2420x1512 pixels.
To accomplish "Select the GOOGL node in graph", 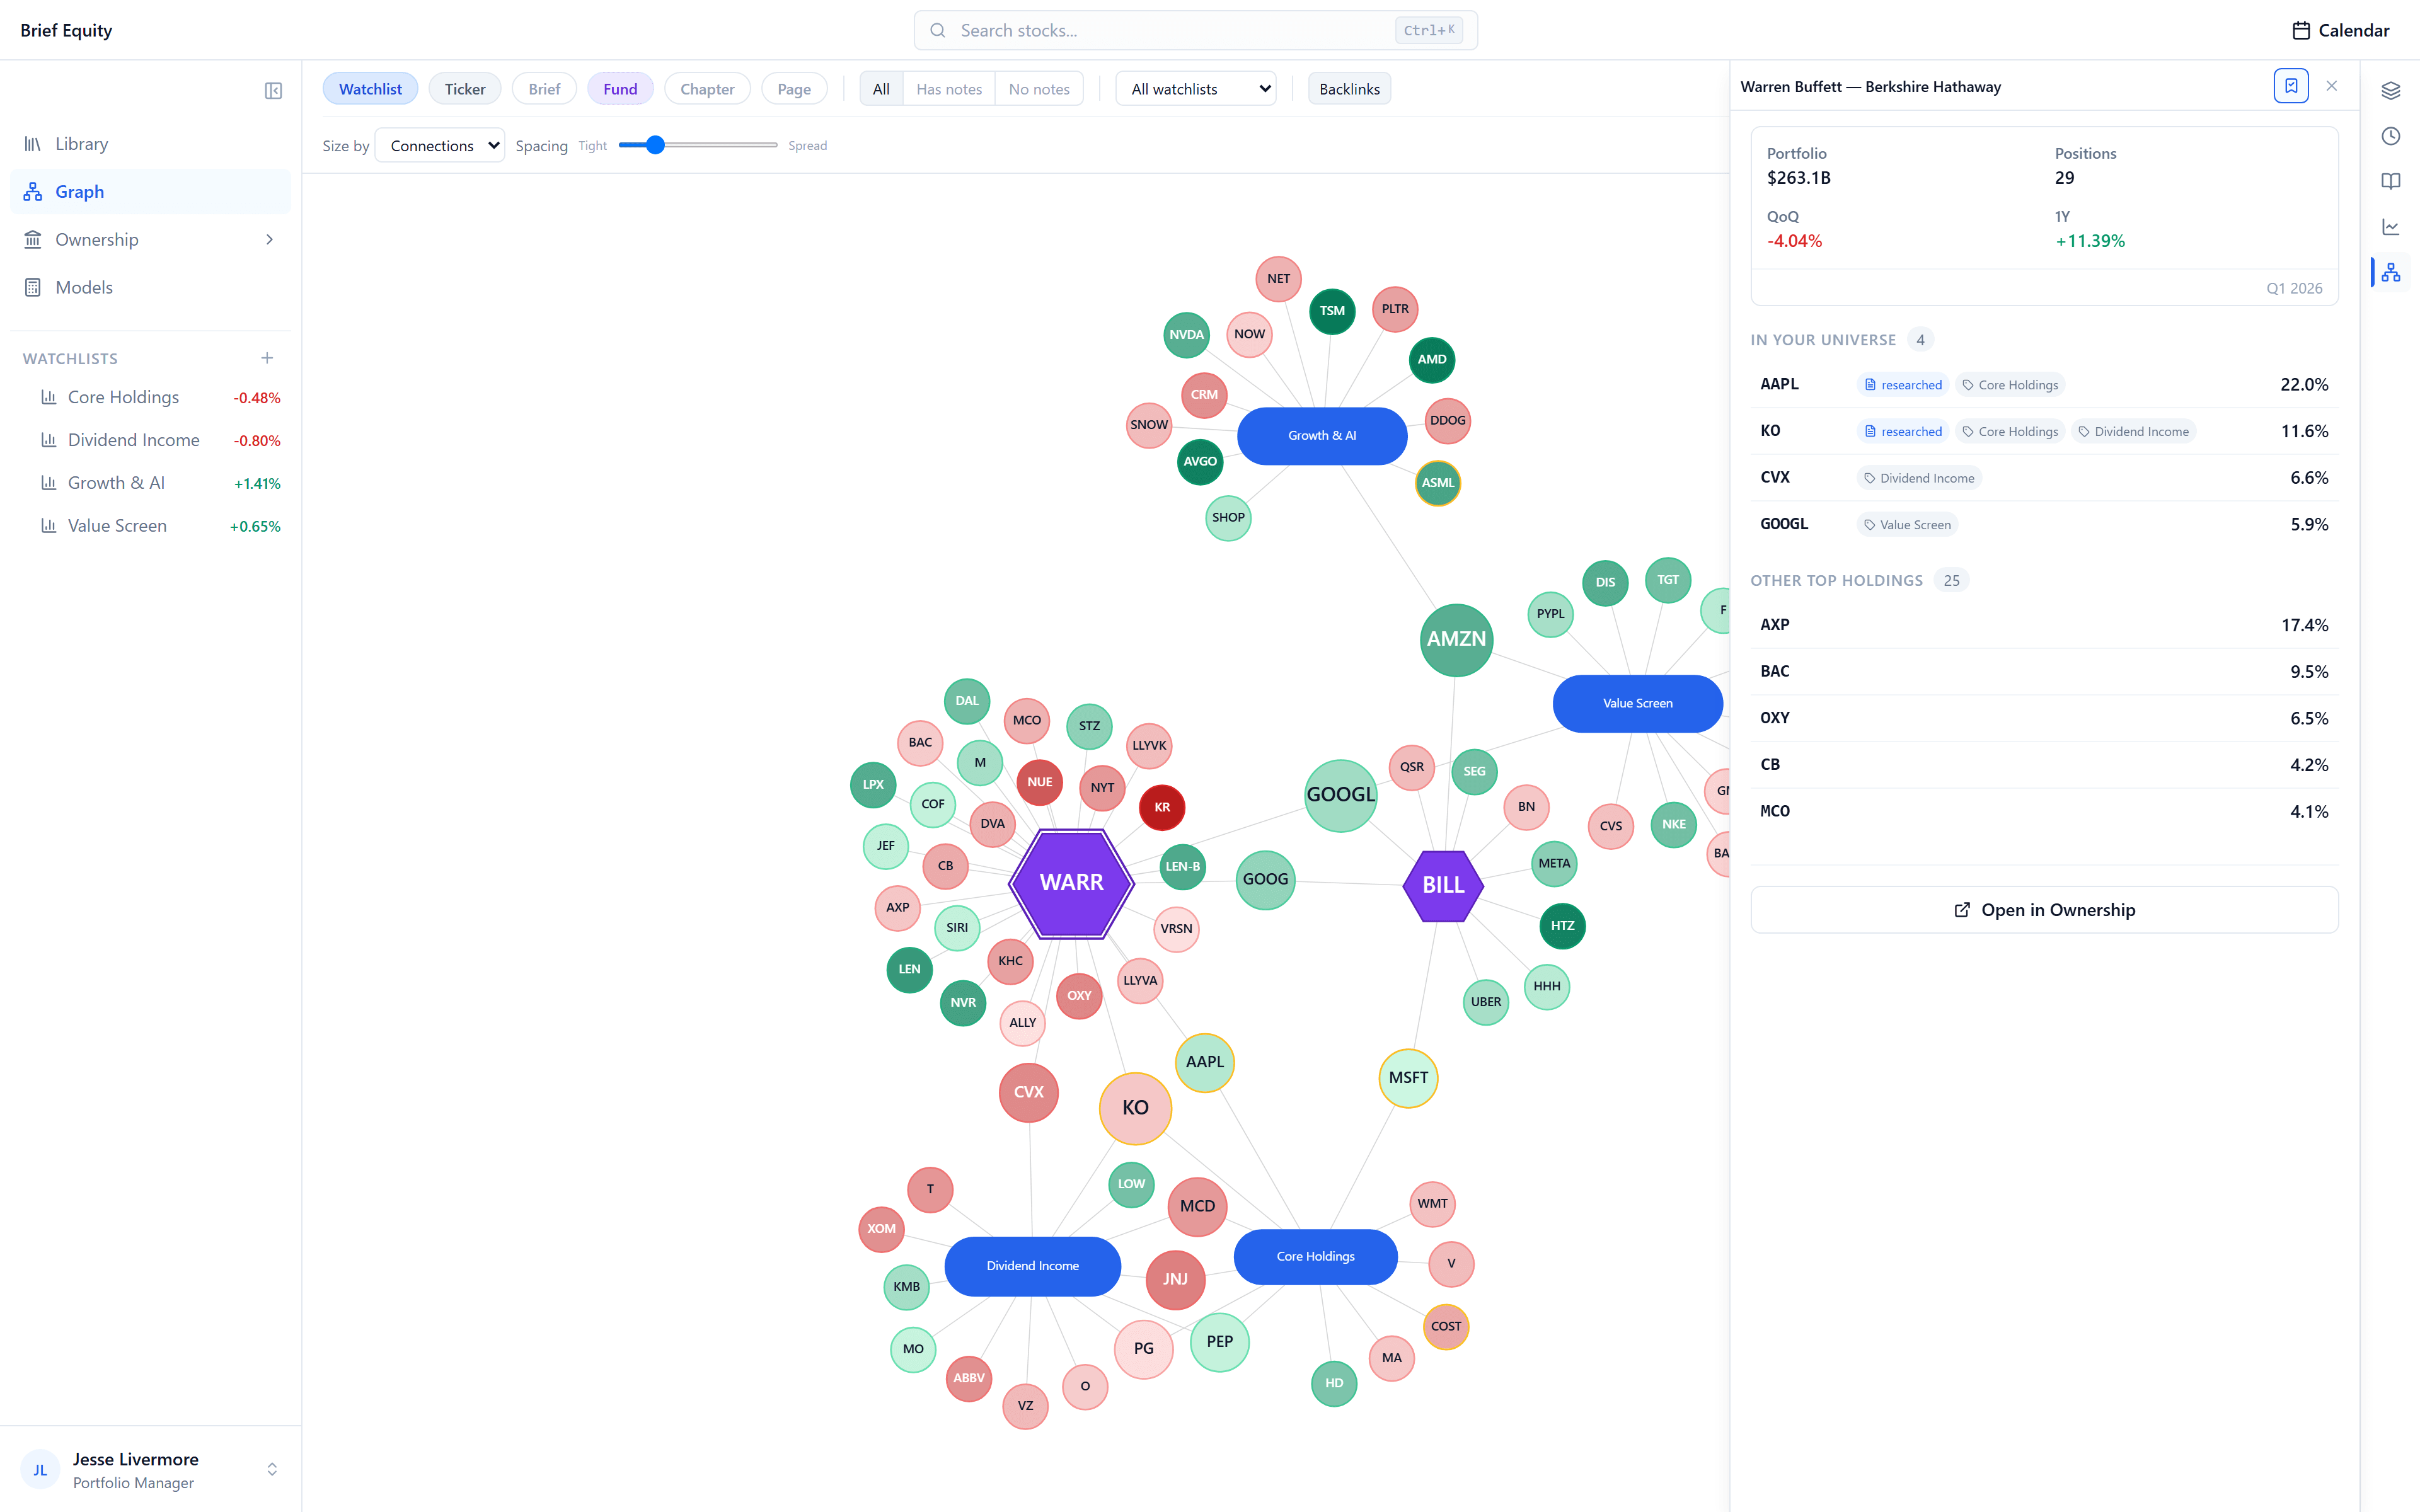I will coord(1341,795).
